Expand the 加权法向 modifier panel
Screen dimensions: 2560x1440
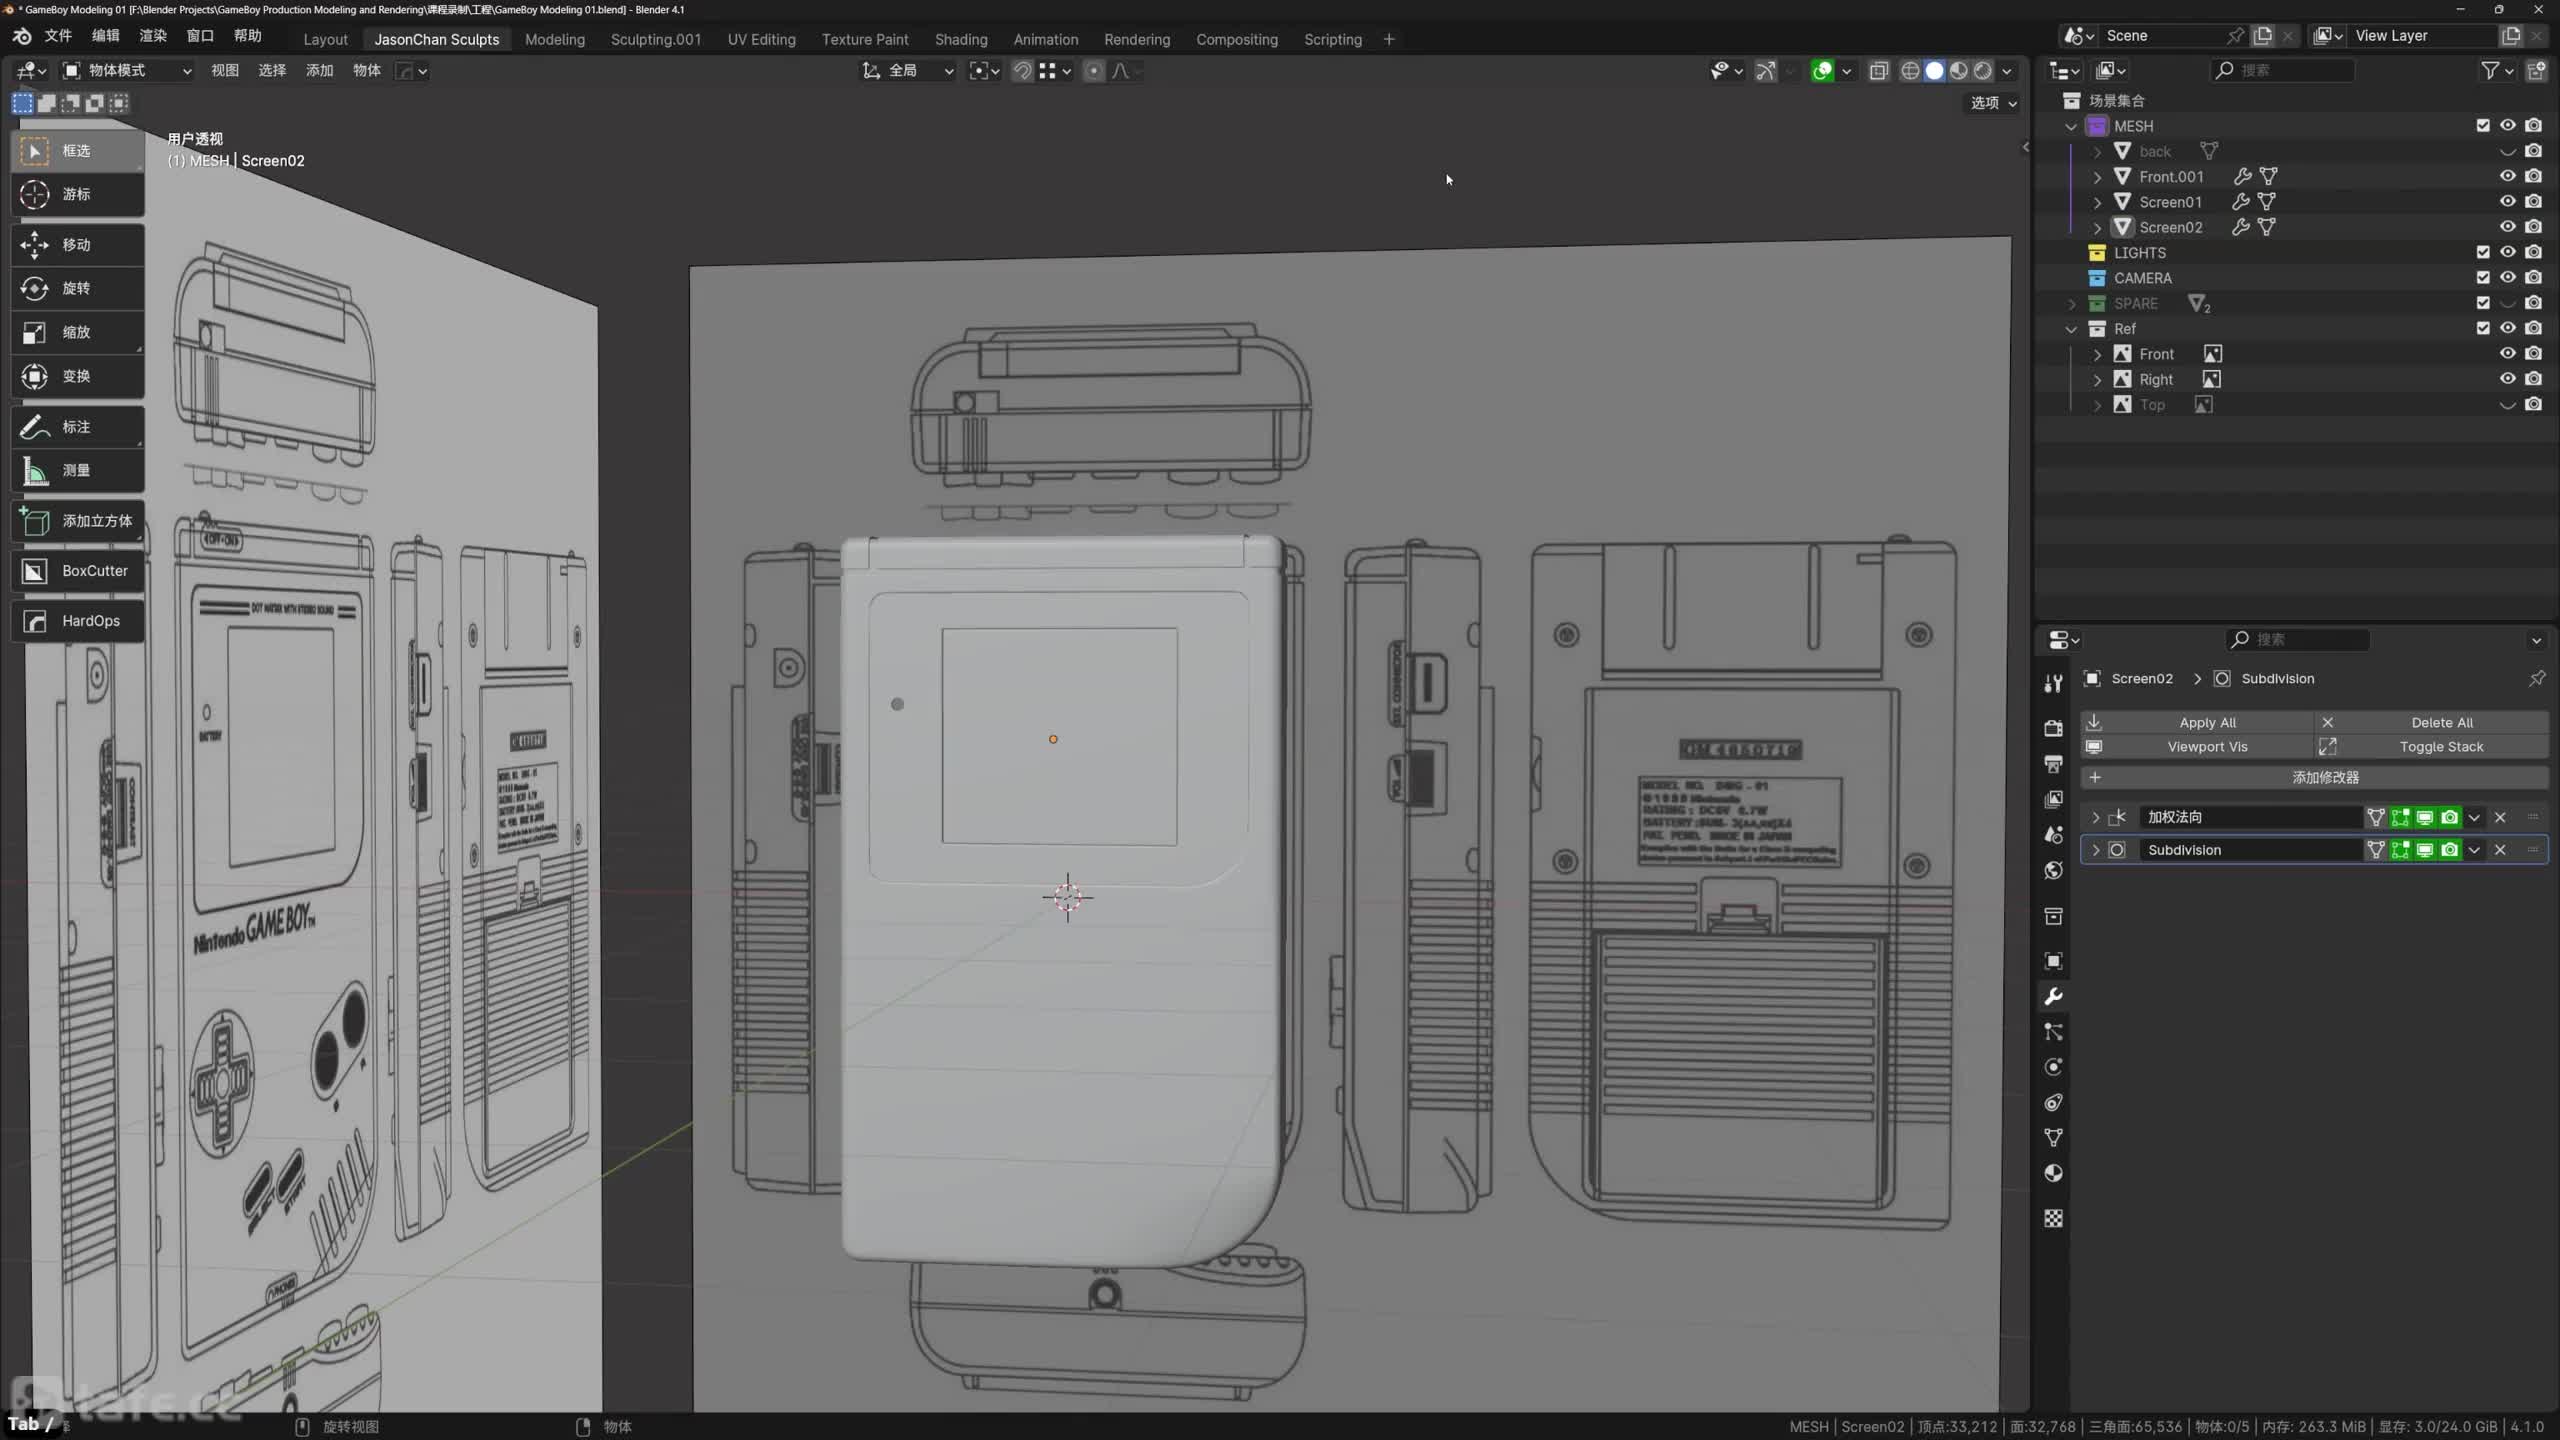click(x=2096, y=818)
